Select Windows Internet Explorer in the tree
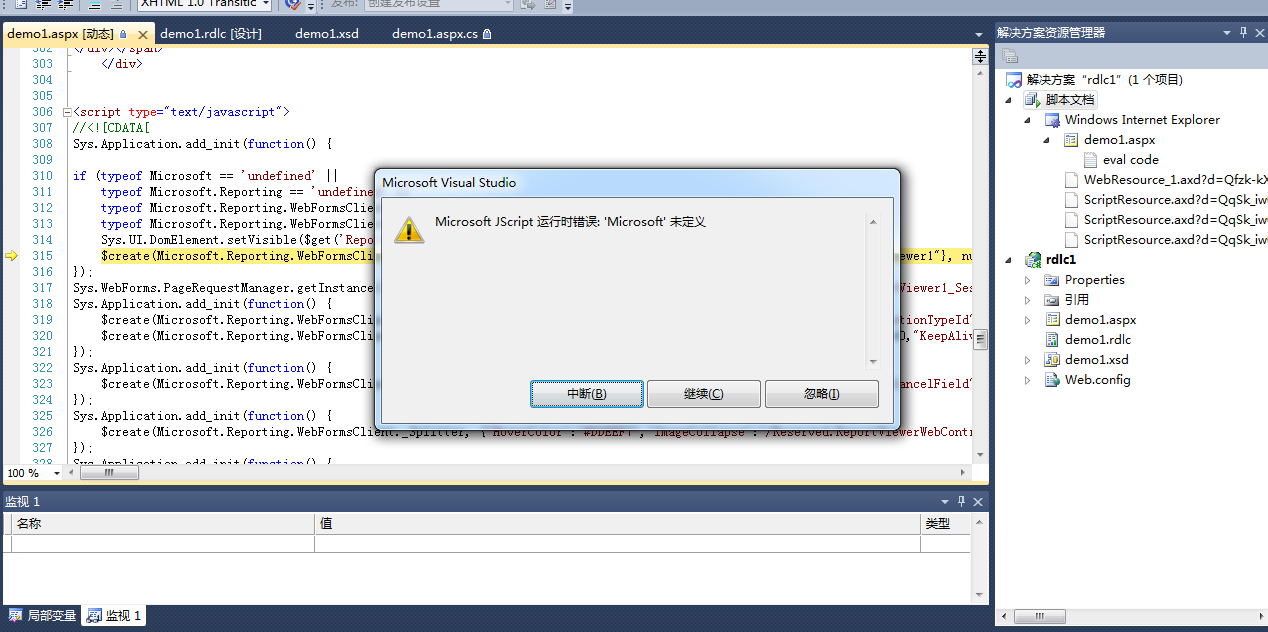This screenshot has height=632, width=1268. point(1142,119)
